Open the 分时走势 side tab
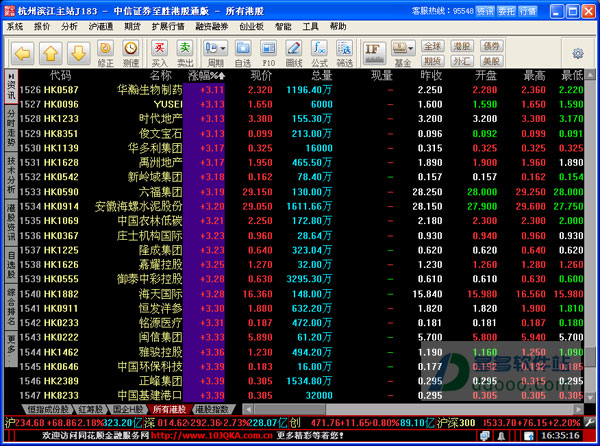Image resolution: width=600 pixels, height=446 pixels. click(x=11, y=128)
